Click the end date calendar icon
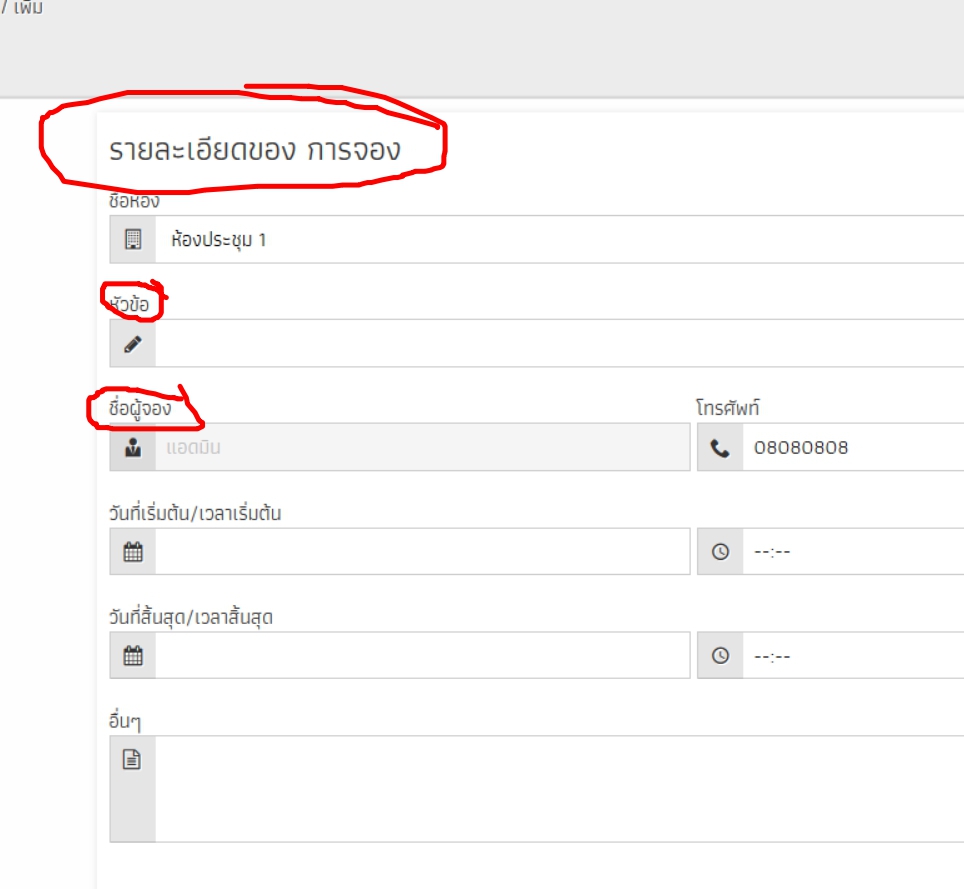This screenshot has height=889, width=964. tap(133, 655)
